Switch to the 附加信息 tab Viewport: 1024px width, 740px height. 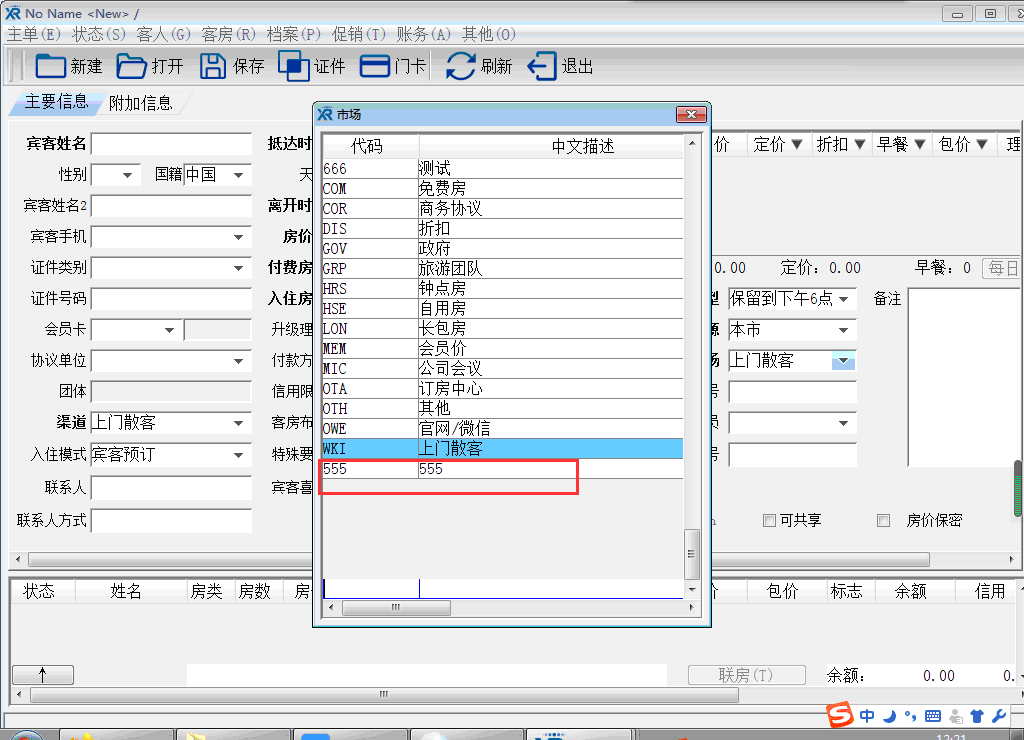click(140, 103)
